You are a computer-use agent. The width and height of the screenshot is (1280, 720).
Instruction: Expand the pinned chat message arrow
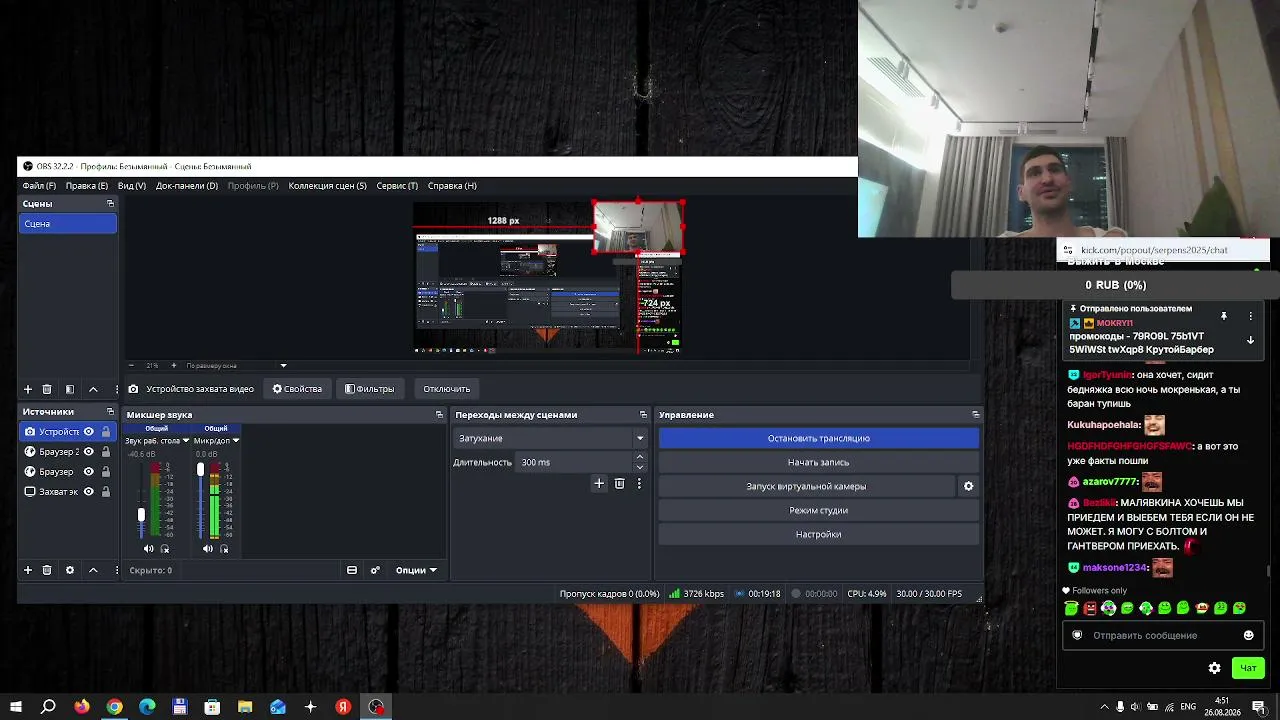pos(1250,340)
